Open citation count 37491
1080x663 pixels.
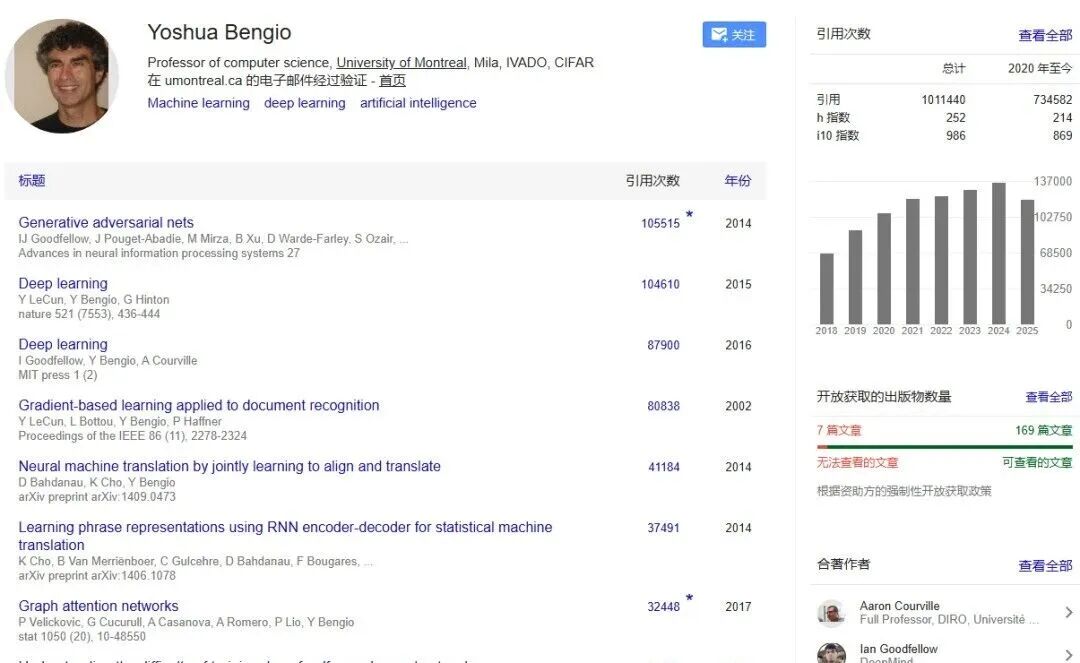(x=663, y=528)
